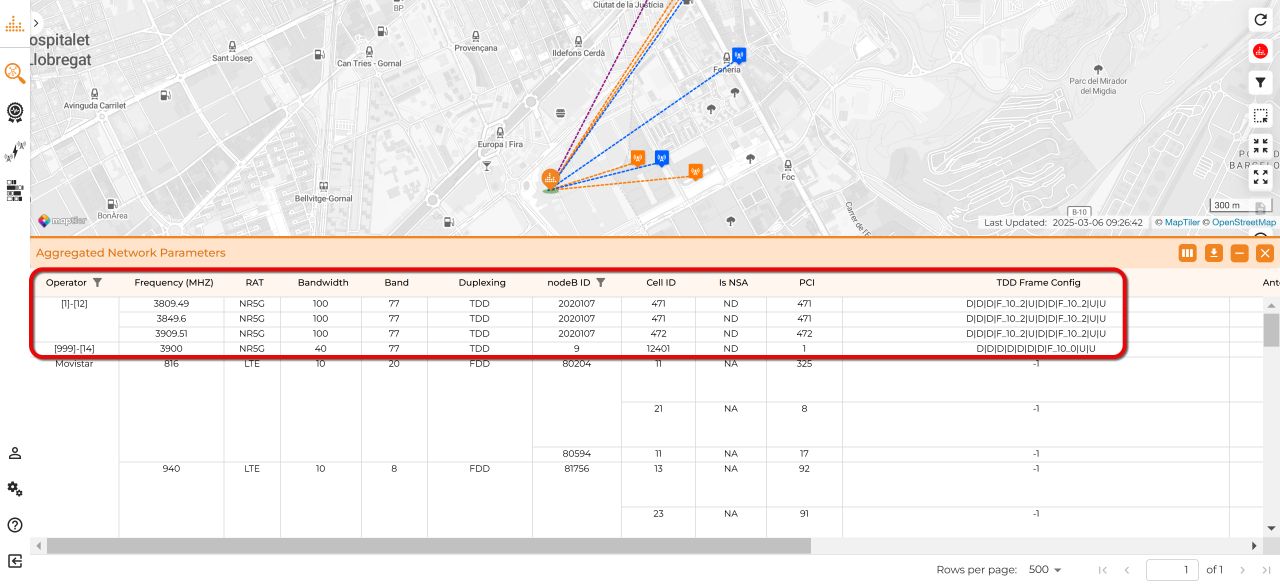The height and width of the screenshot is (585, 1280).
Task: Click the TDD Frame Config column header
Action: (x=1037, y=283)
